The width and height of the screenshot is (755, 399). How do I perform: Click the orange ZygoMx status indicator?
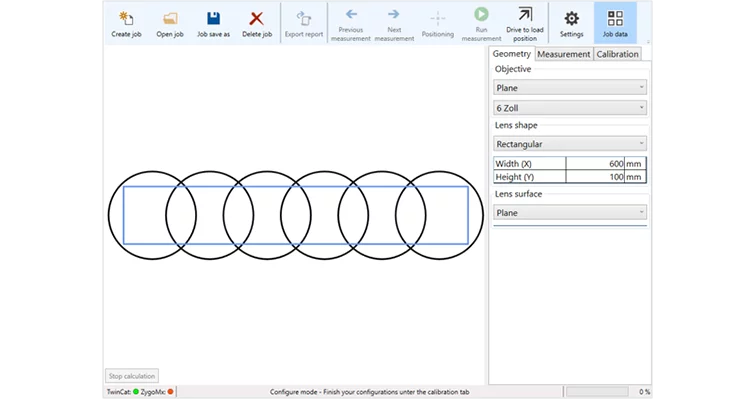point(170,392)
